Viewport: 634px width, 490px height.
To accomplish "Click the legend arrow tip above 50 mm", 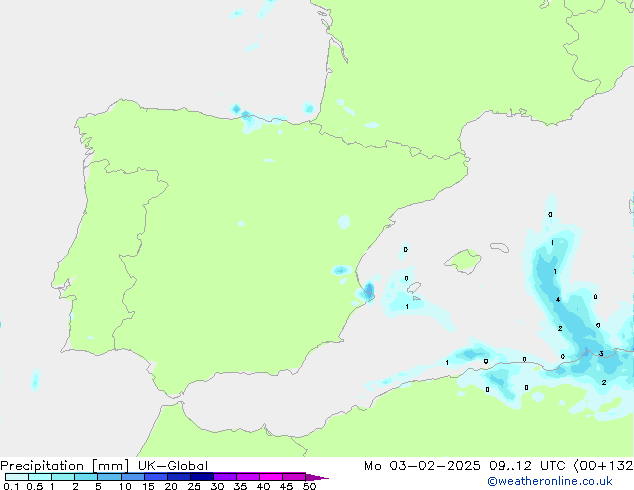I will coord(317,477).
